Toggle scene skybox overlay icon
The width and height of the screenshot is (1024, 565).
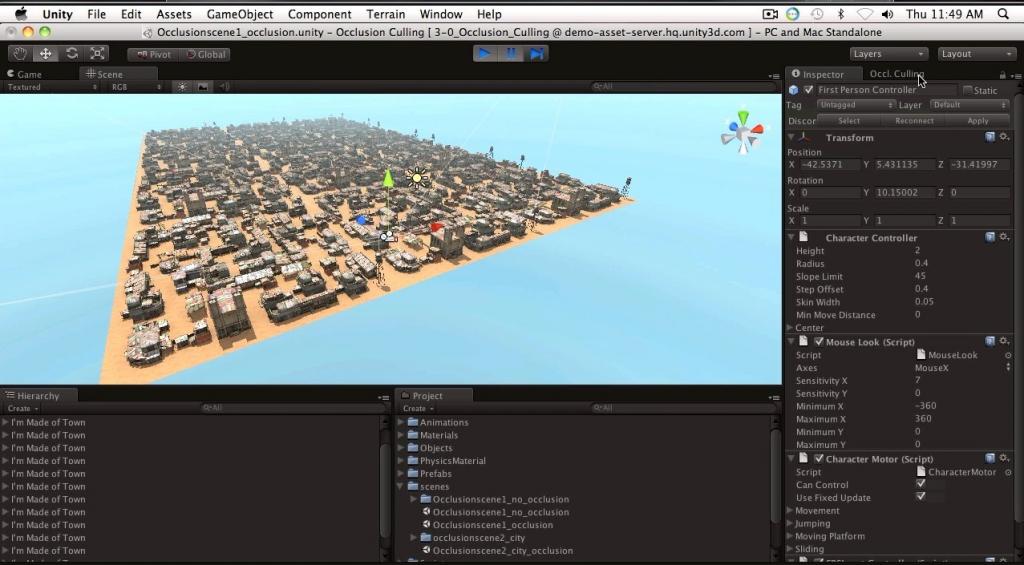203,87
